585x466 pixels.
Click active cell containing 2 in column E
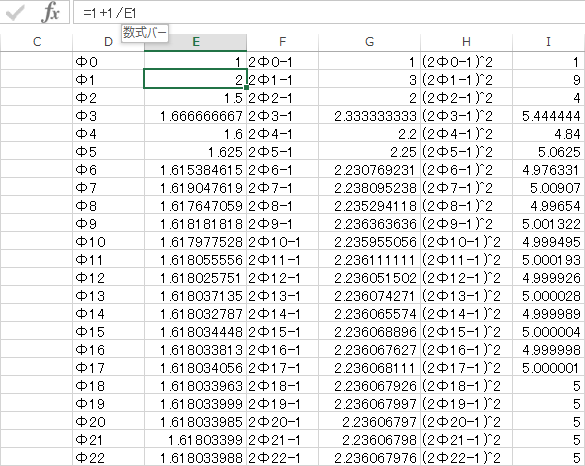tap(195, 79)
